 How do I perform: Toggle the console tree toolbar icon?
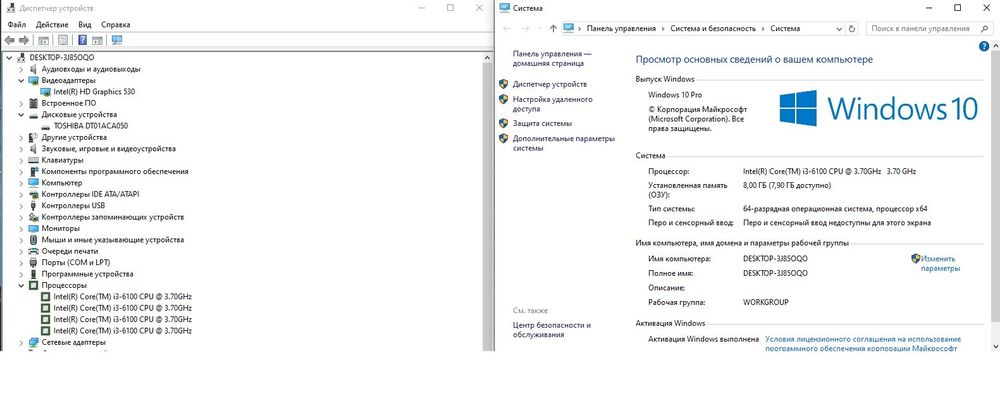43,40
